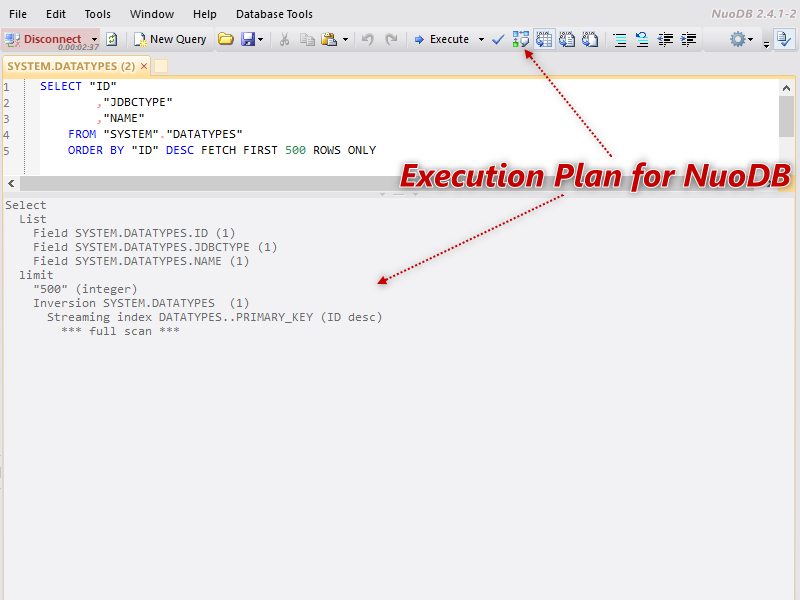Click the copy icon
Screen dimensions: 800x600
coord(307,39)
